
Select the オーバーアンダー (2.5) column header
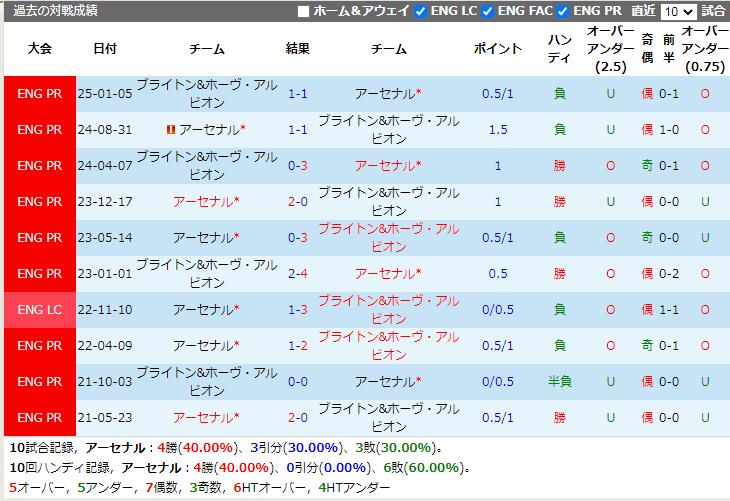610,48
